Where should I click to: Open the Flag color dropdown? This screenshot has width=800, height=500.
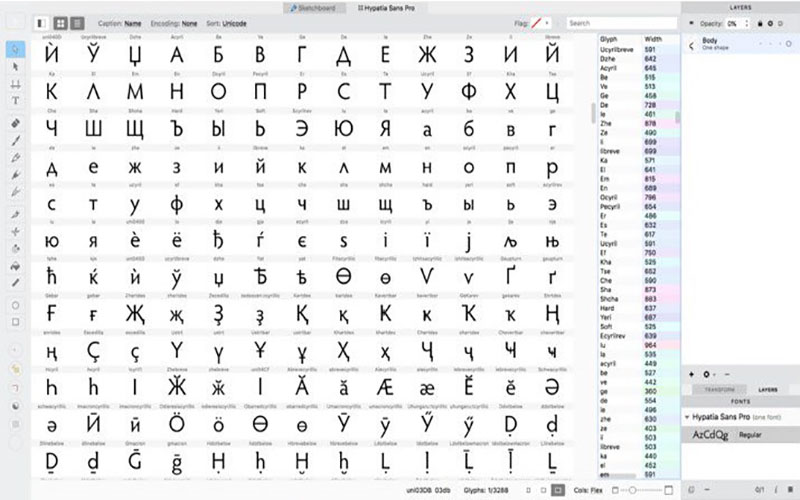[543, 22]
